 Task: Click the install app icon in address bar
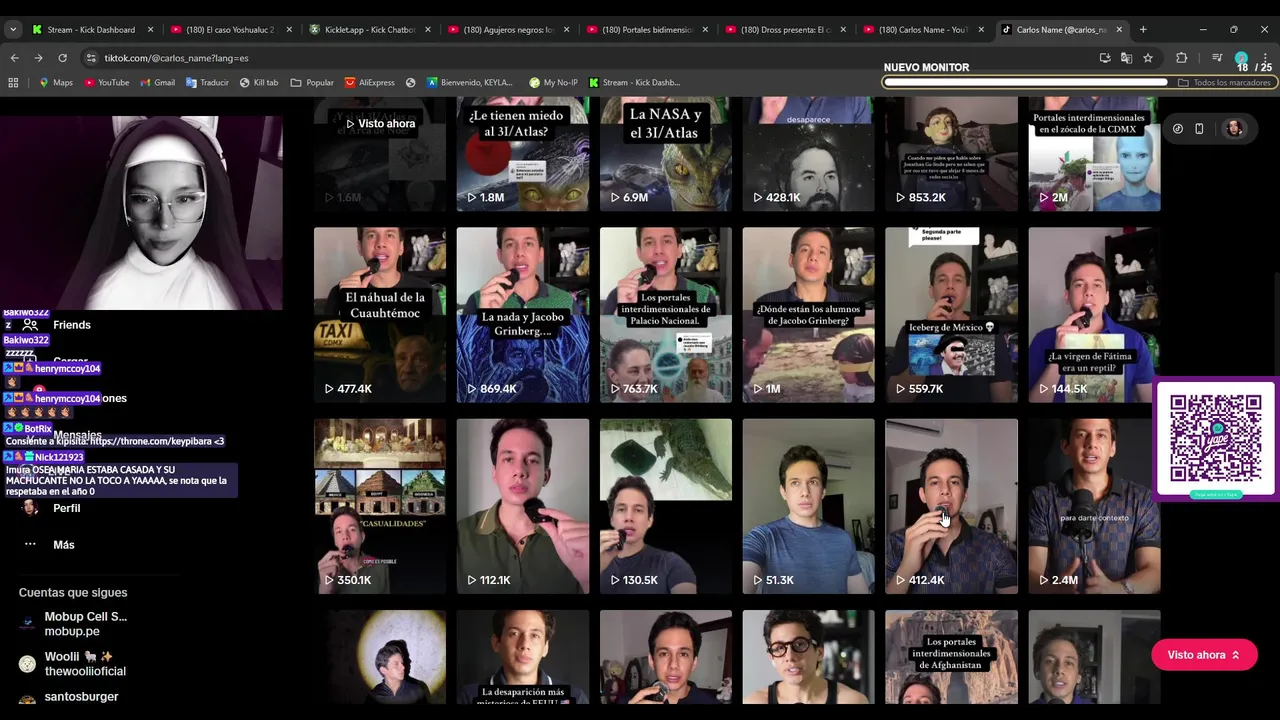[1105, 58]
